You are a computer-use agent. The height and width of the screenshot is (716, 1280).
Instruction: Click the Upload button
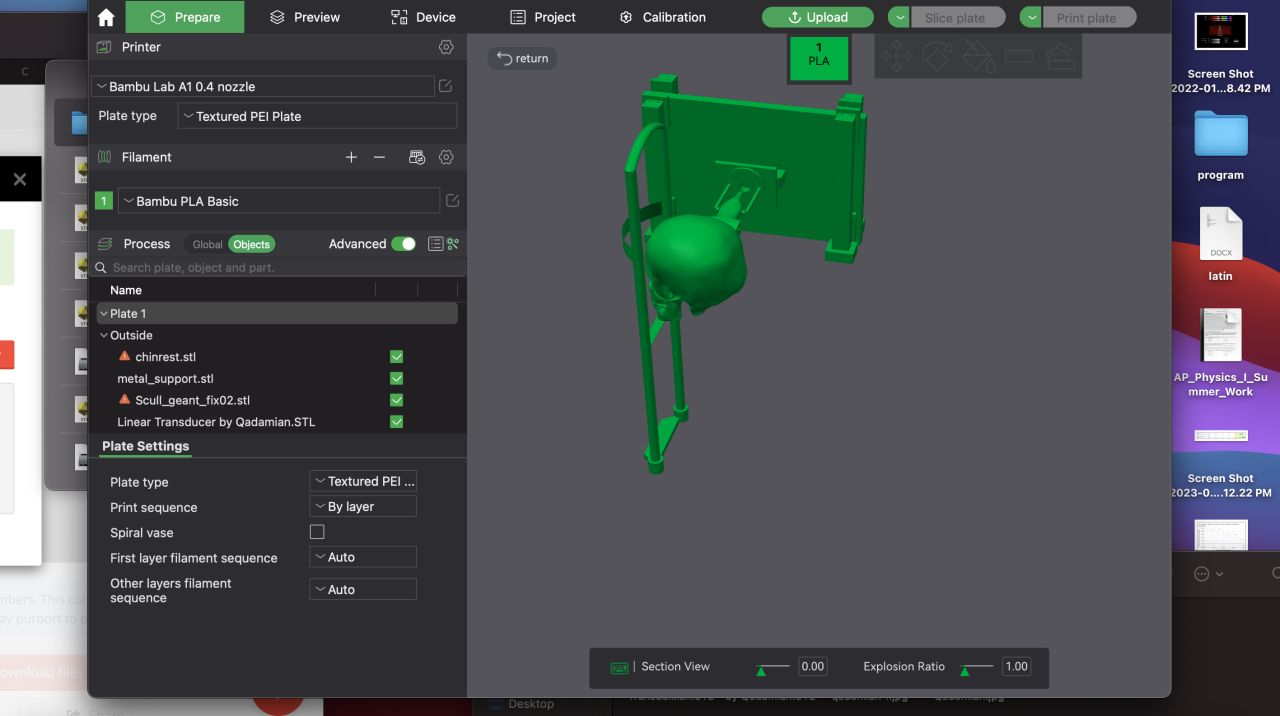(x=817, y=17)
